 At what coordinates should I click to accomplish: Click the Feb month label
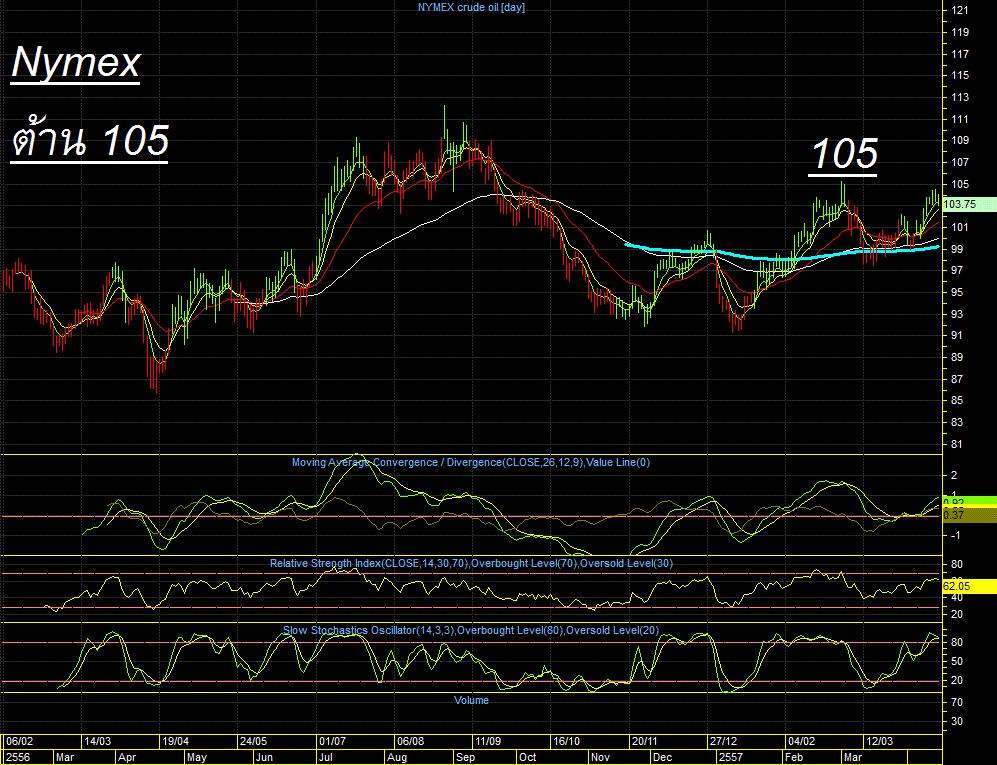click(x=794, y=757)
